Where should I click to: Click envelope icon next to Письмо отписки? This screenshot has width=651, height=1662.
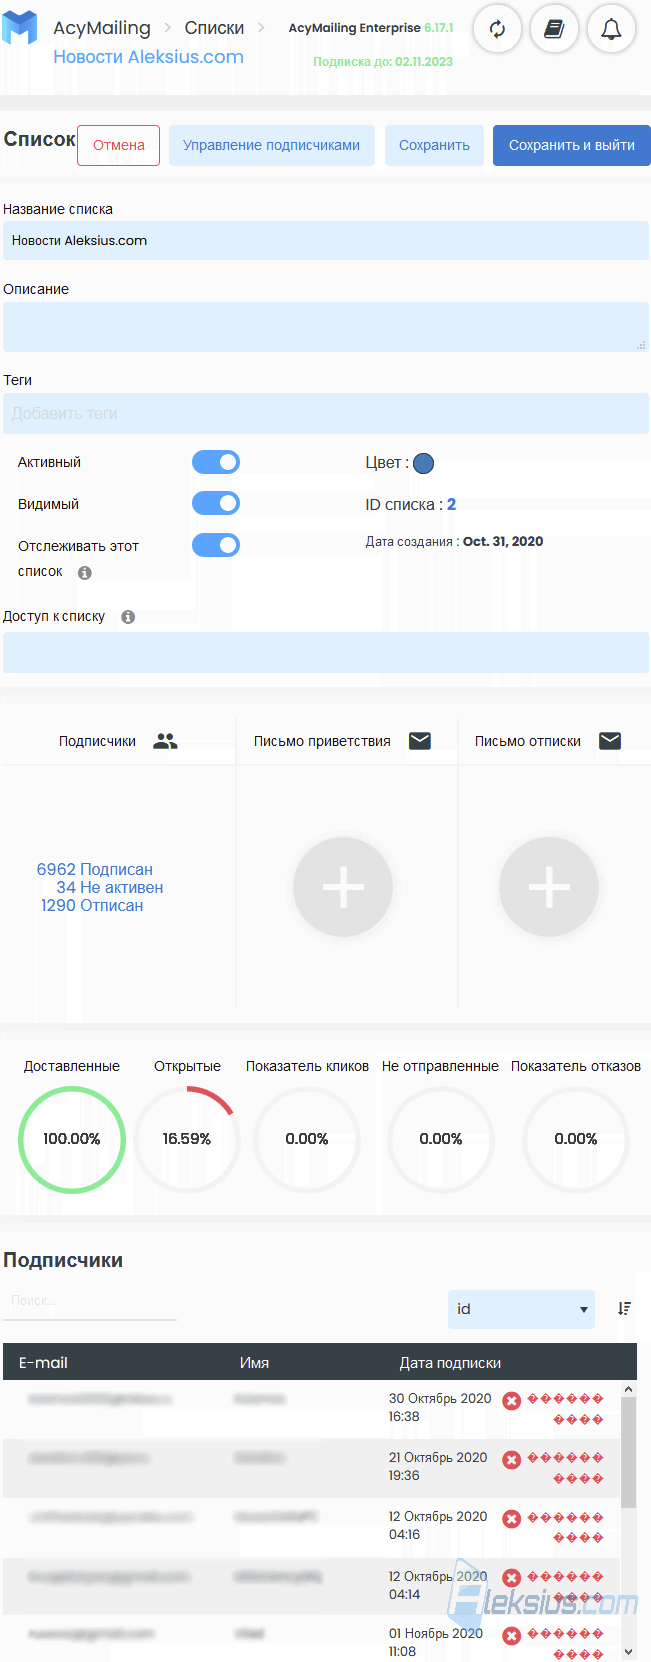[610, 741]
